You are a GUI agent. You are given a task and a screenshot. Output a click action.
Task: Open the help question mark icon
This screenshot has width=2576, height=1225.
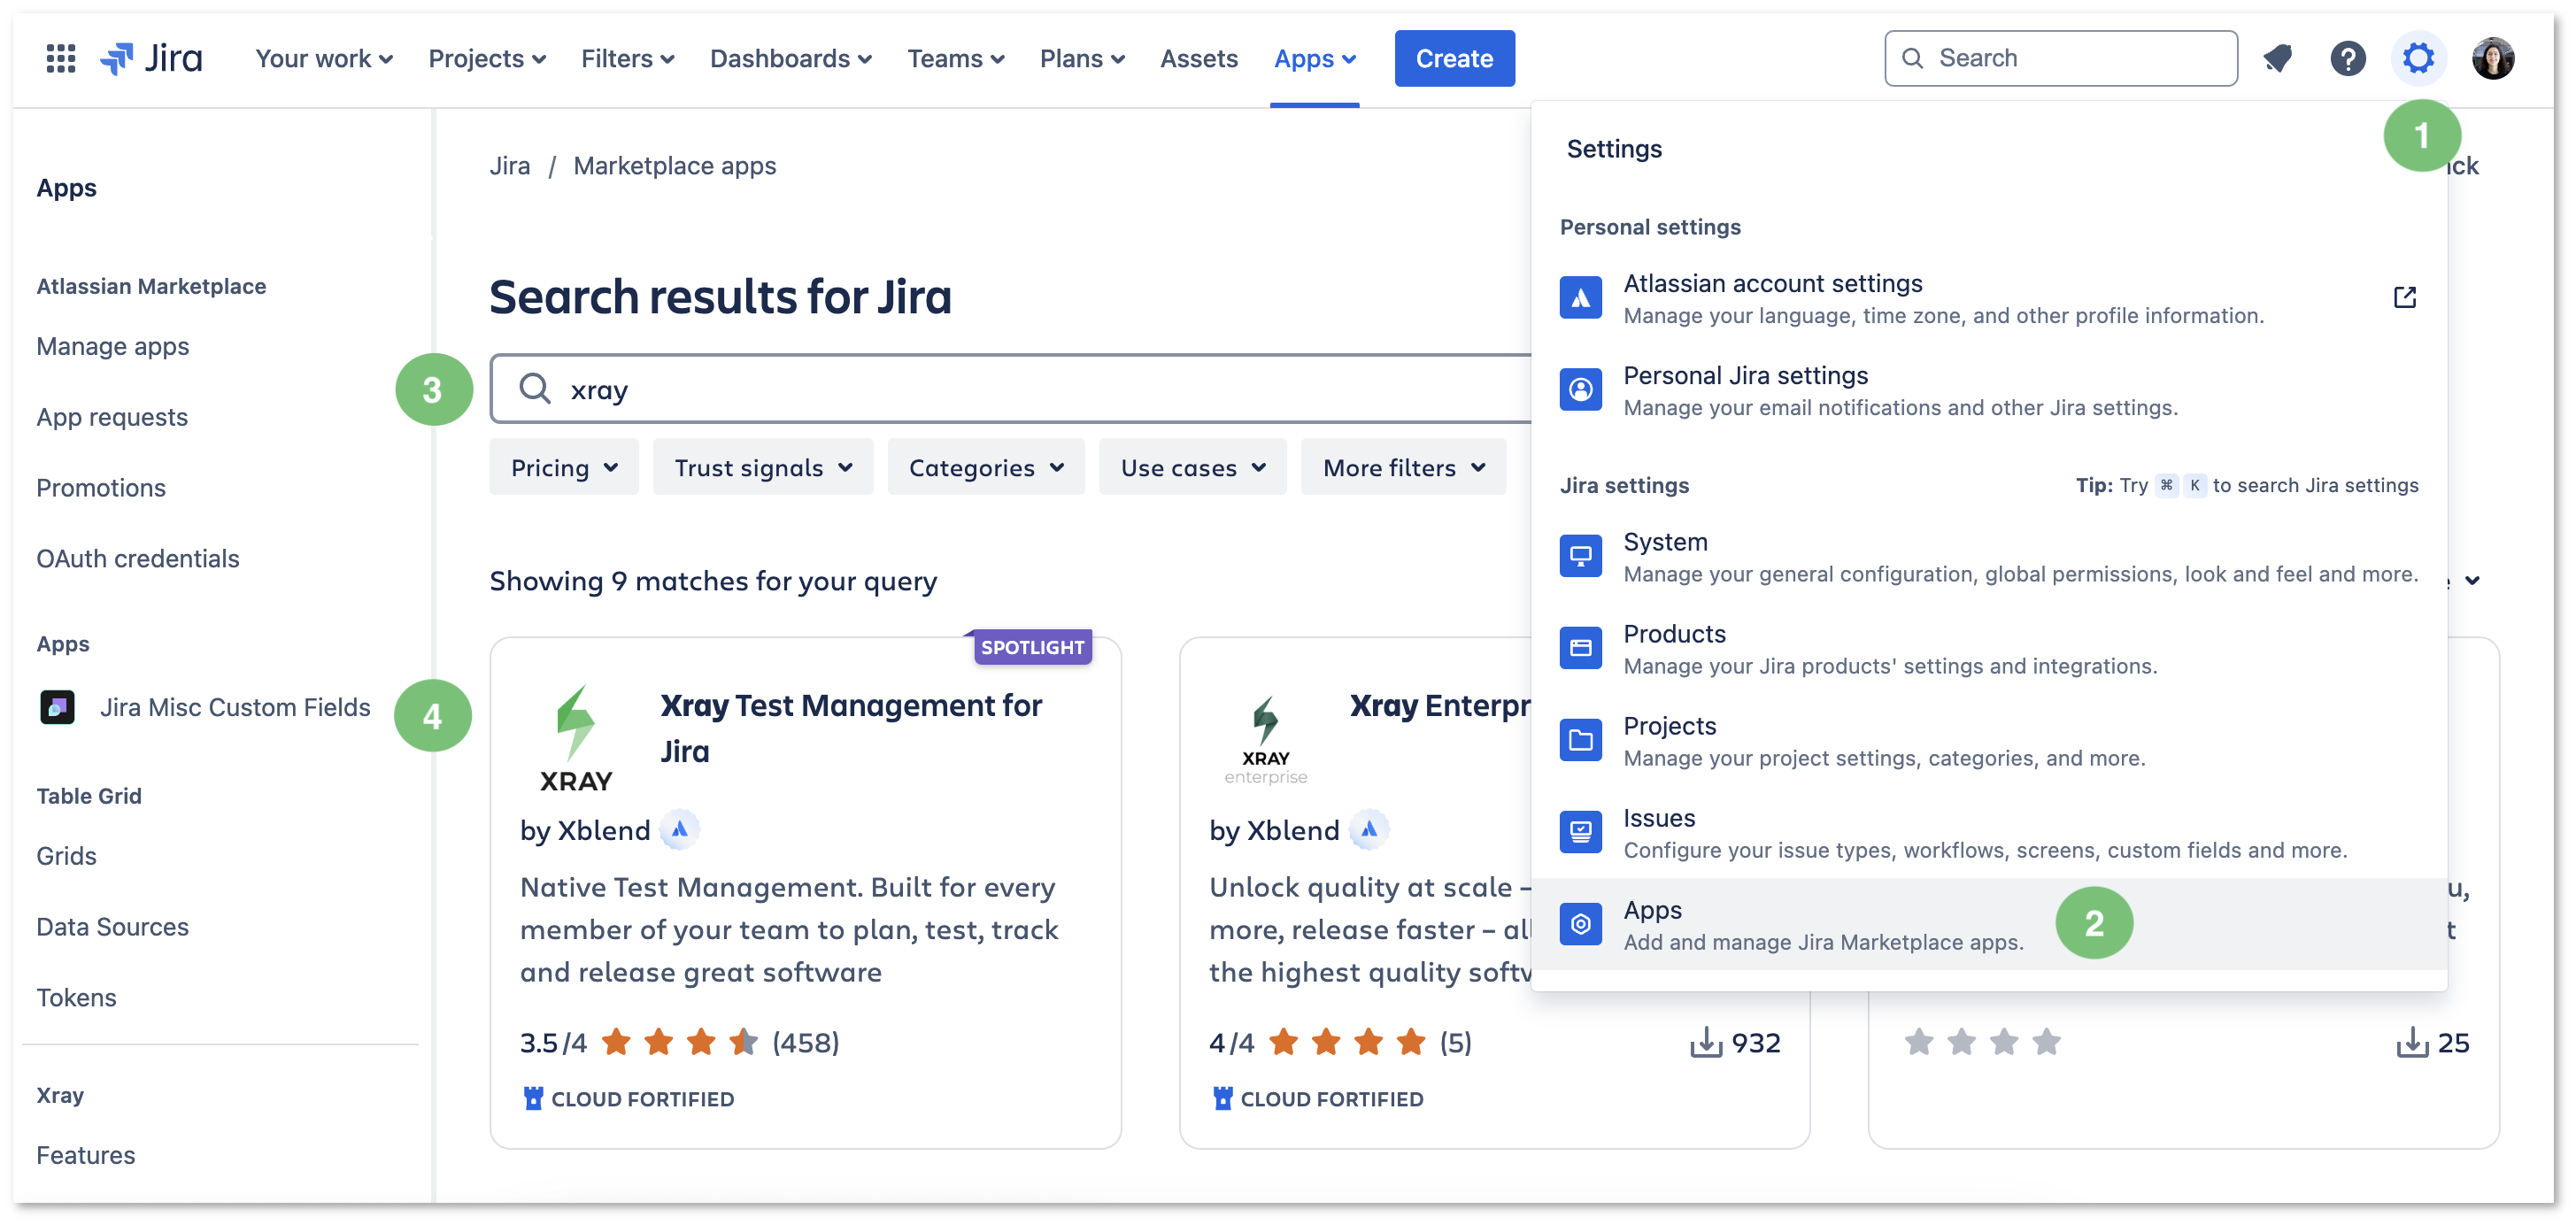[x=2347, y=58]
